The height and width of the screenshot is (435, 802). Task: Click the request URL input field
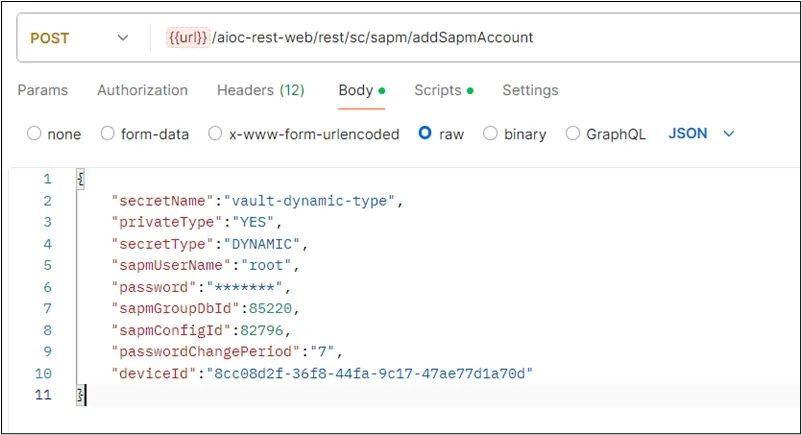476,38
